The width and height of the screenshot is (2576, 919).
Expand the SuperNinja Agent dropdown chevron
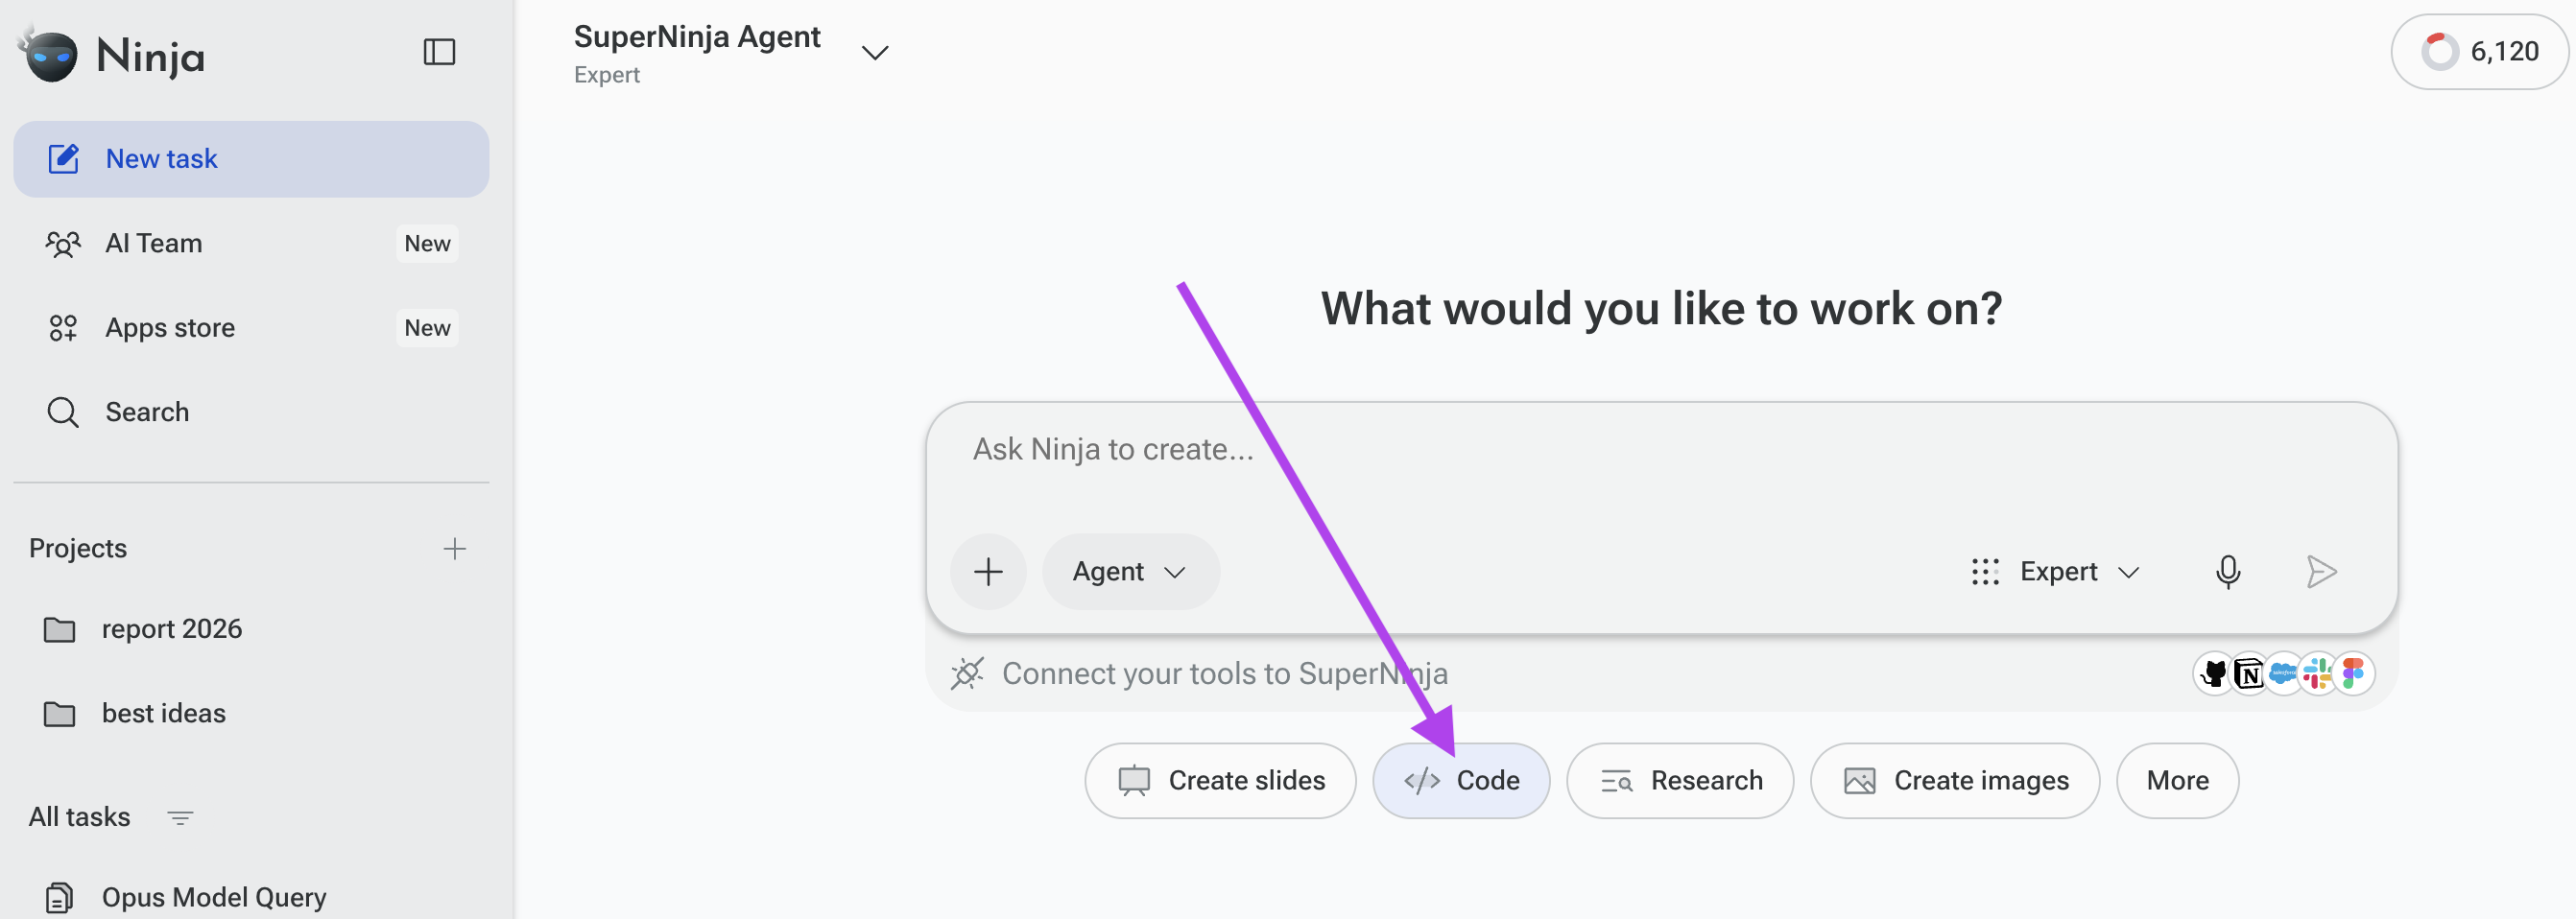click(875, 53)
